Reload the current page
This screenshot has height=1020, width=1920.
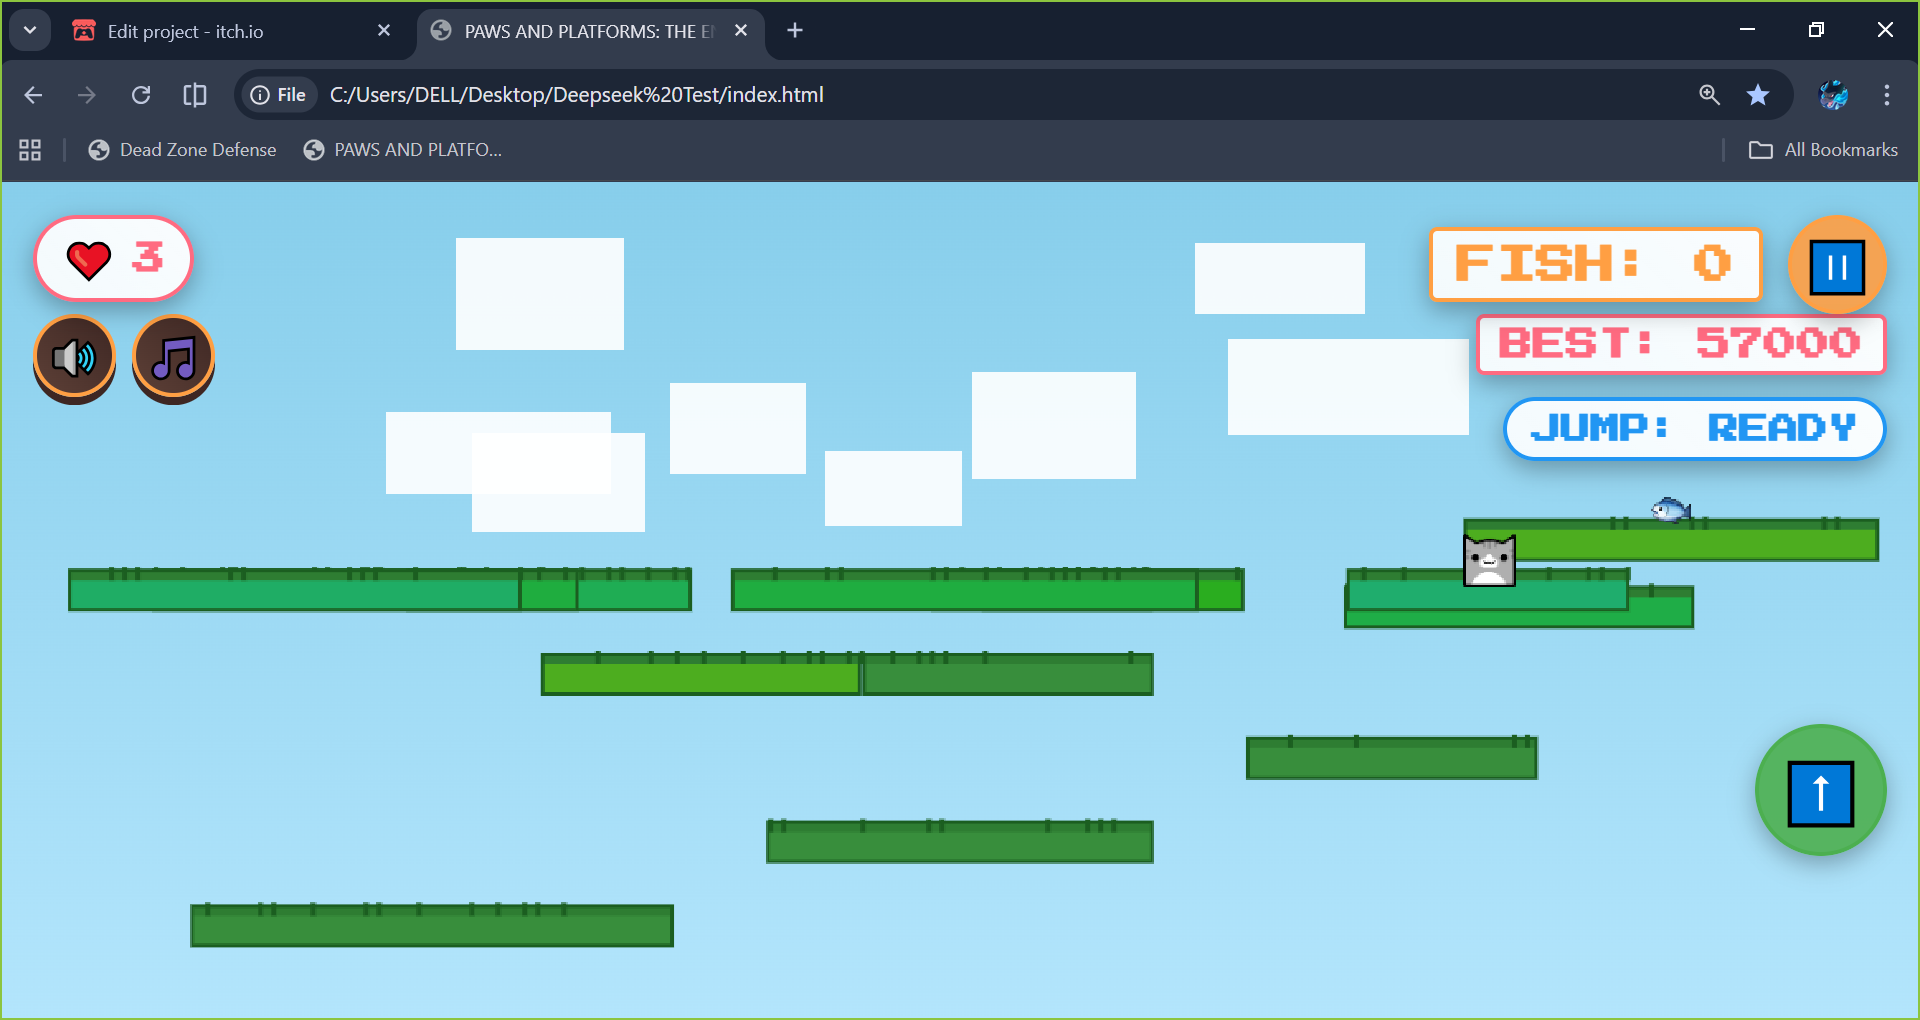point(141,95)
